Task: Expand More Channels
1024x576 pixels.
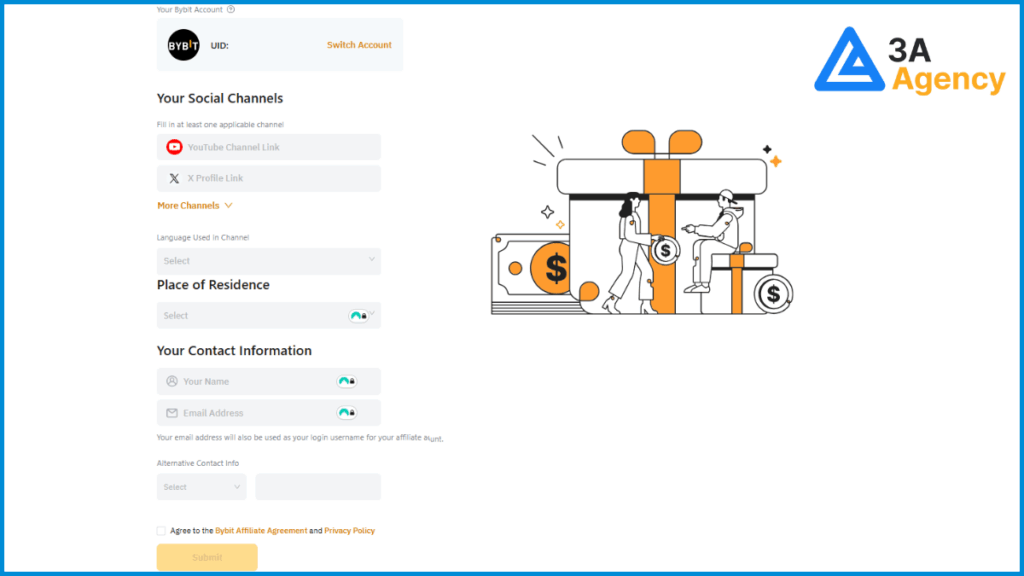Action: [195, 206]
